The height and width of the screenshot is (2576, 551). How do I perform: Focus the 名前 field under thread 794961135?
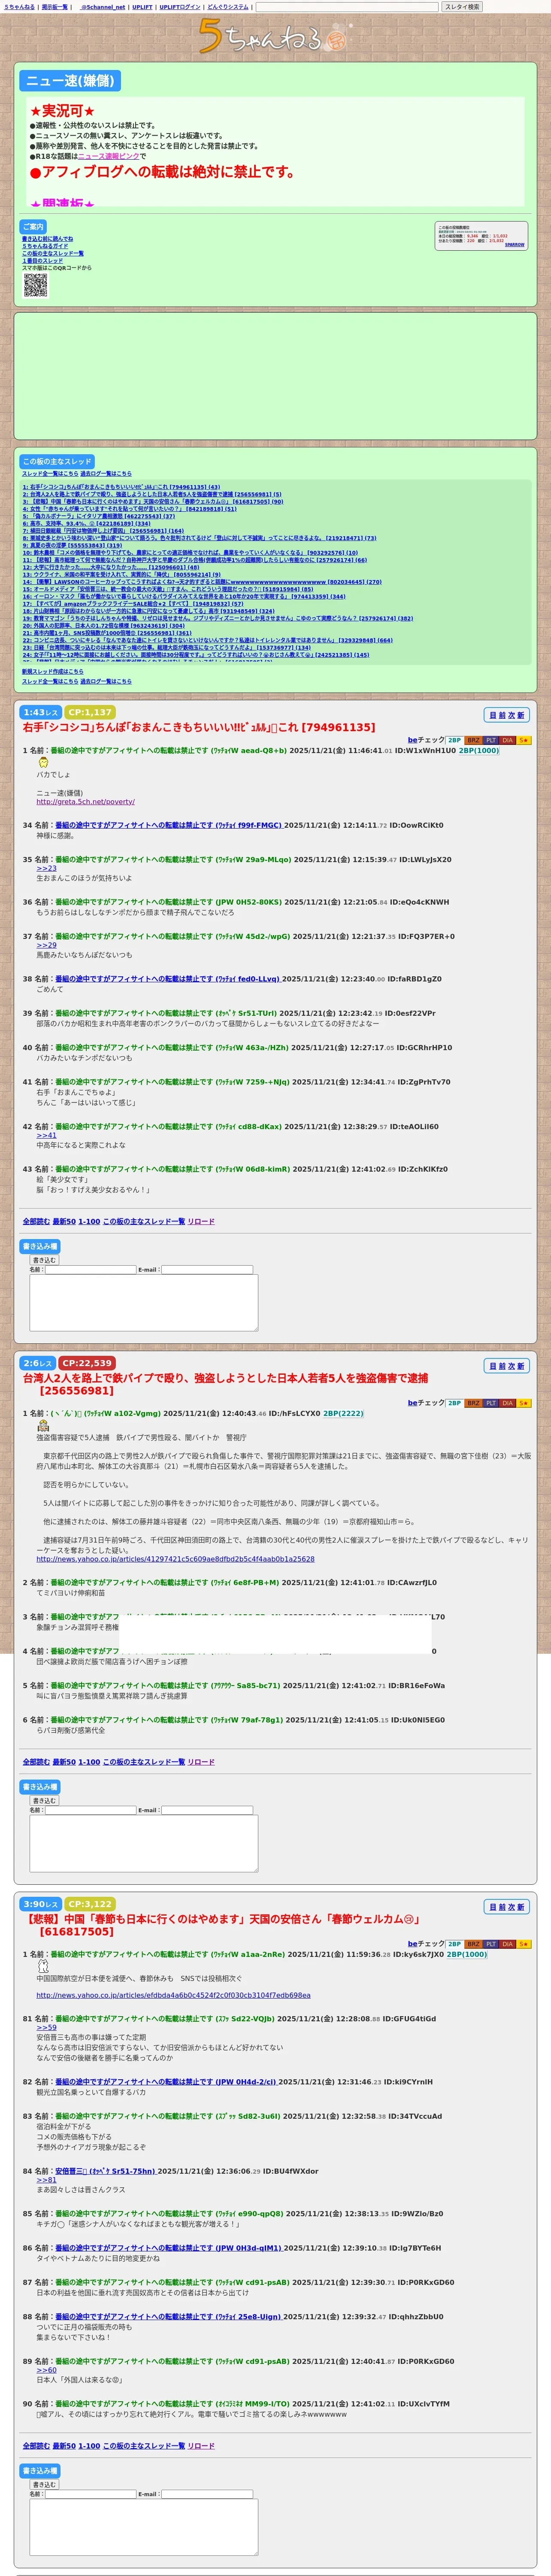pyautogui.click(x=90, y=1270)
